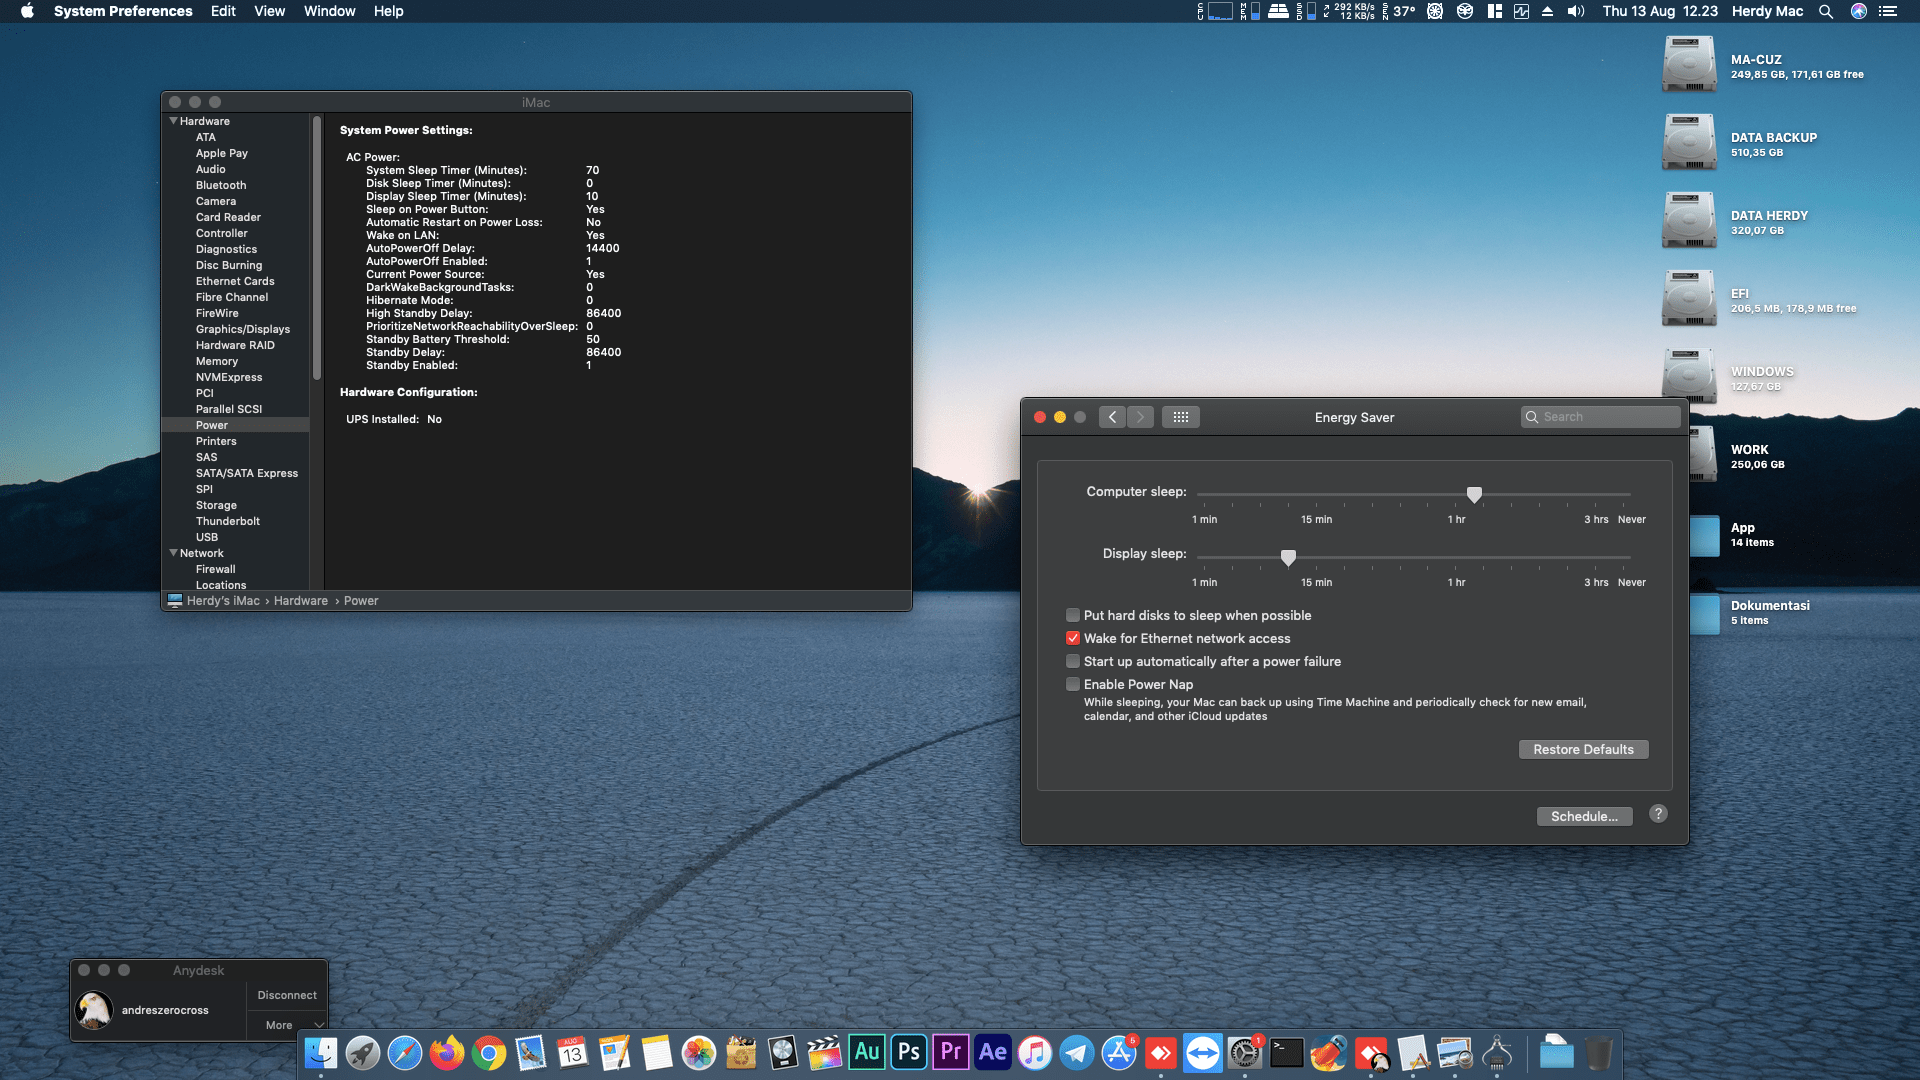Open the EFI volume on desktop

click(1689, 299)
